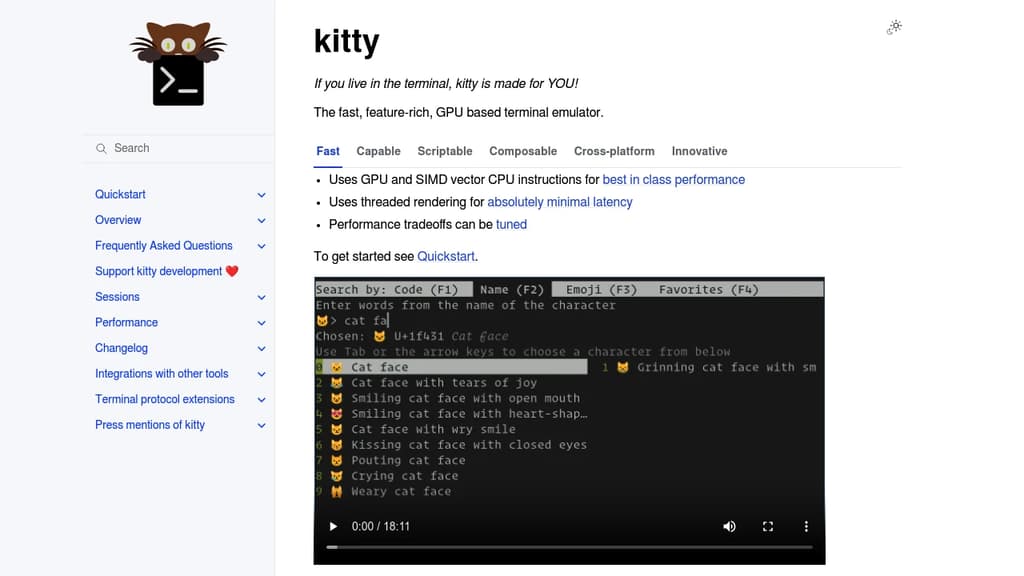1024x576 pixels.
Task: Expand the Terminal protocol extensions section
Action: coord(261,399)
